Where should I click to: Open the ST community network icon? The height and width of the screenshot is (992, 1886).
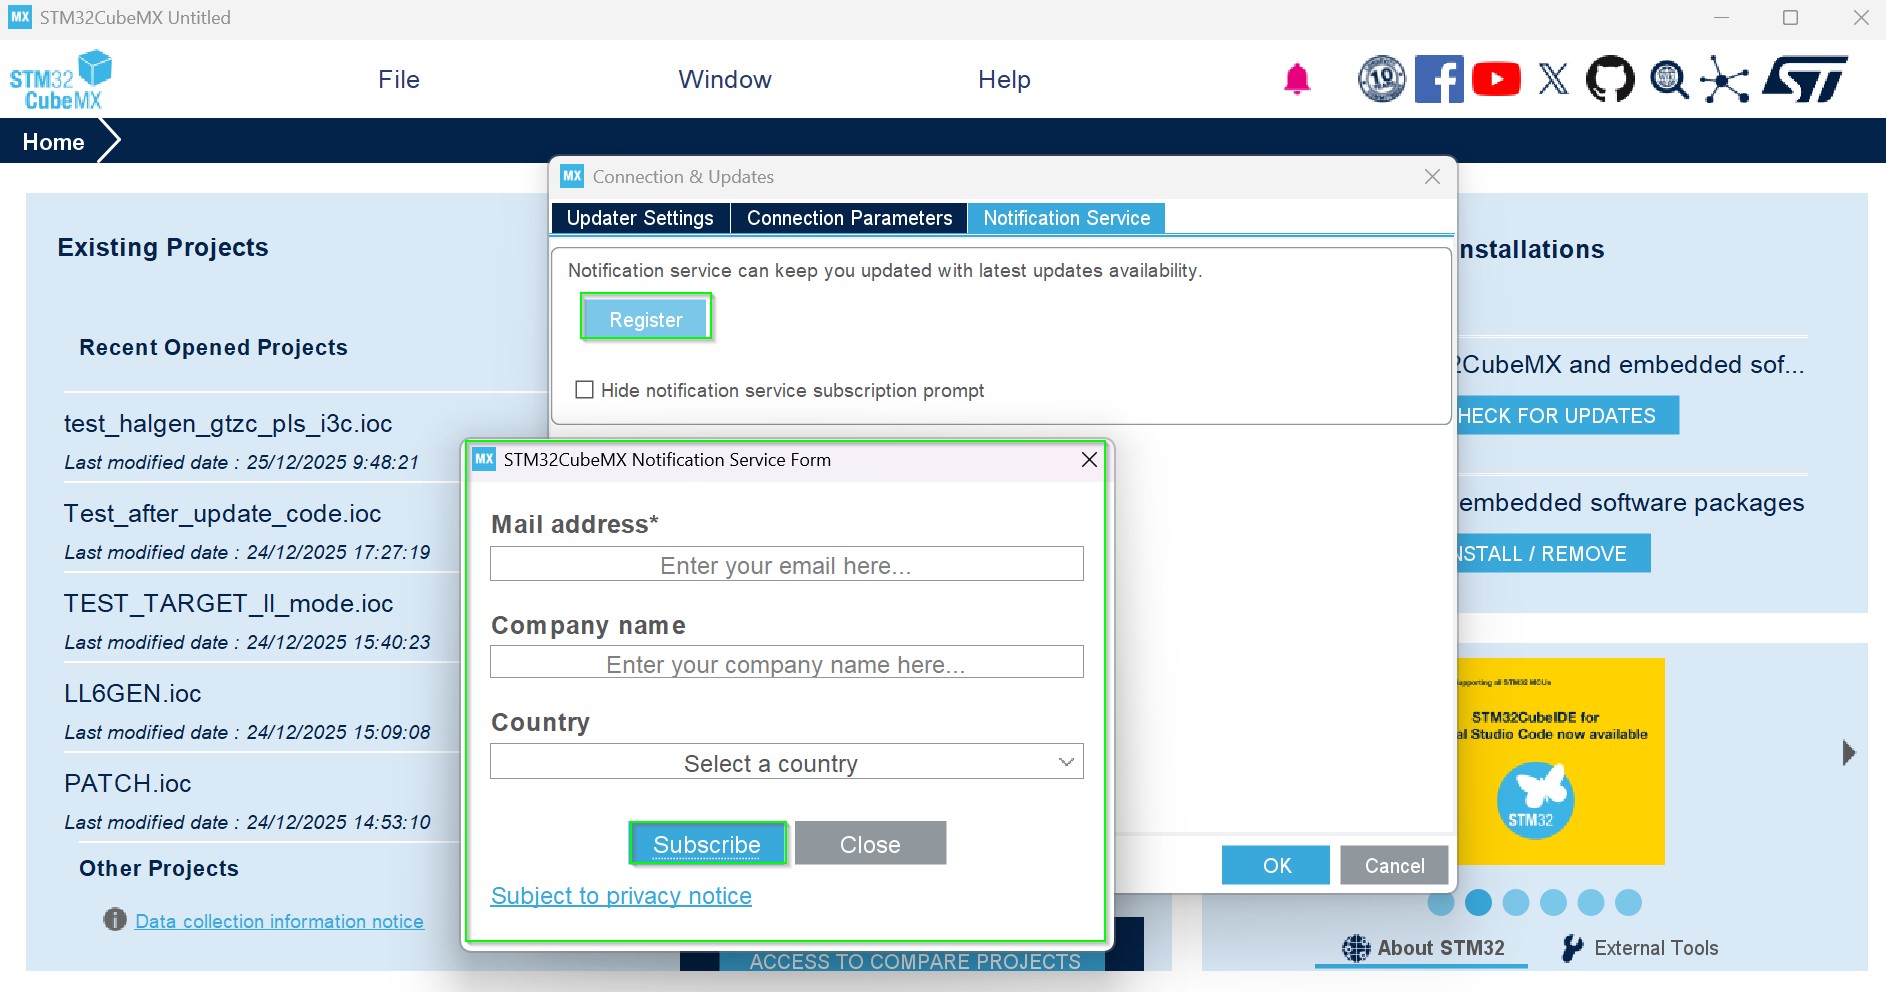1725,80
